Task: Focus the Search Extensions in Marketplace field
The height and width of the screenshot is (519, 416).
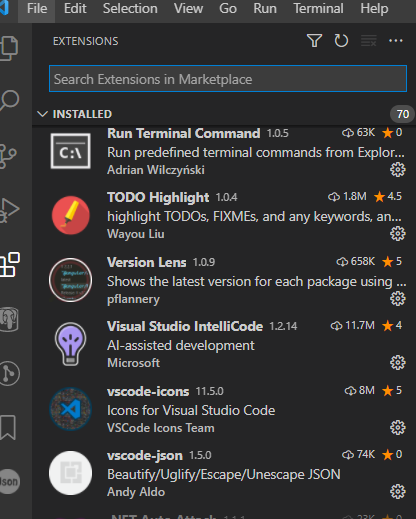Action: click(x=228, y=79)
